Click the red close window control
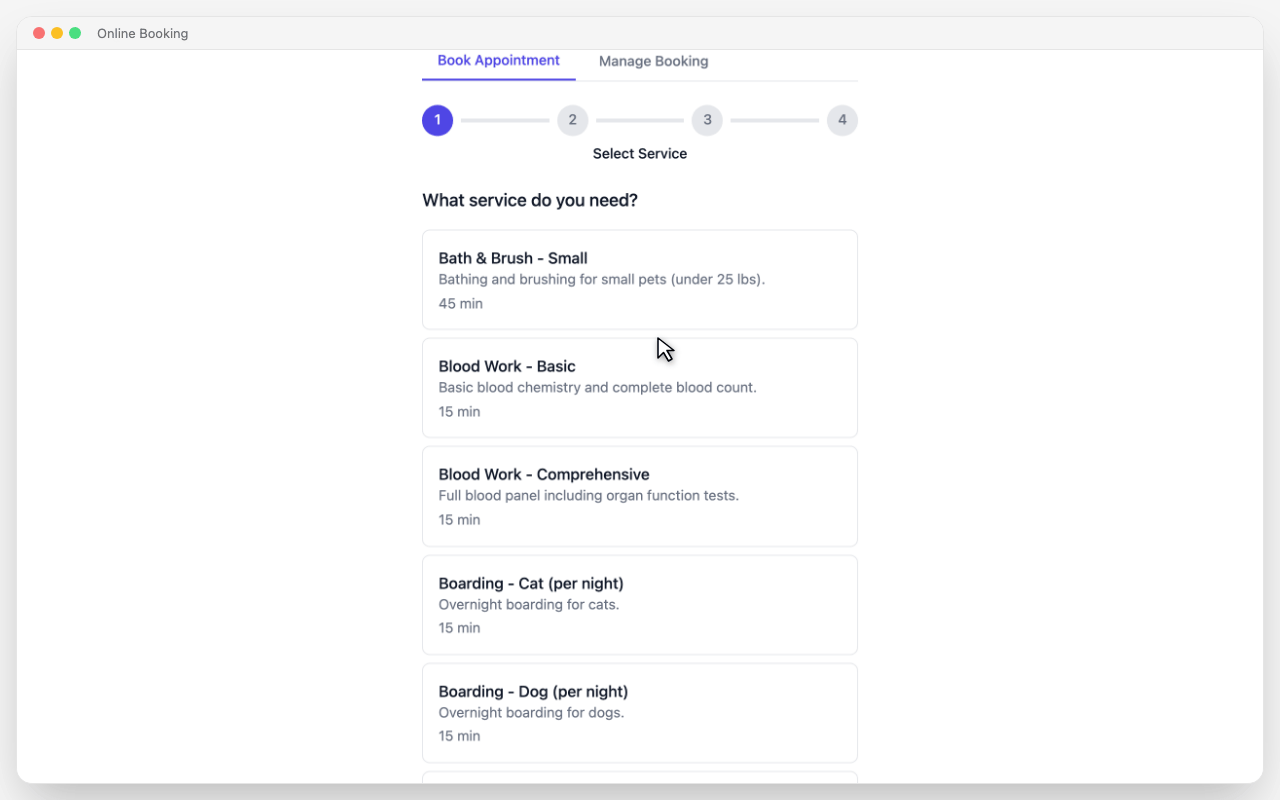The width and height of the screenshot is (1280, 800). tap(38, 32)
